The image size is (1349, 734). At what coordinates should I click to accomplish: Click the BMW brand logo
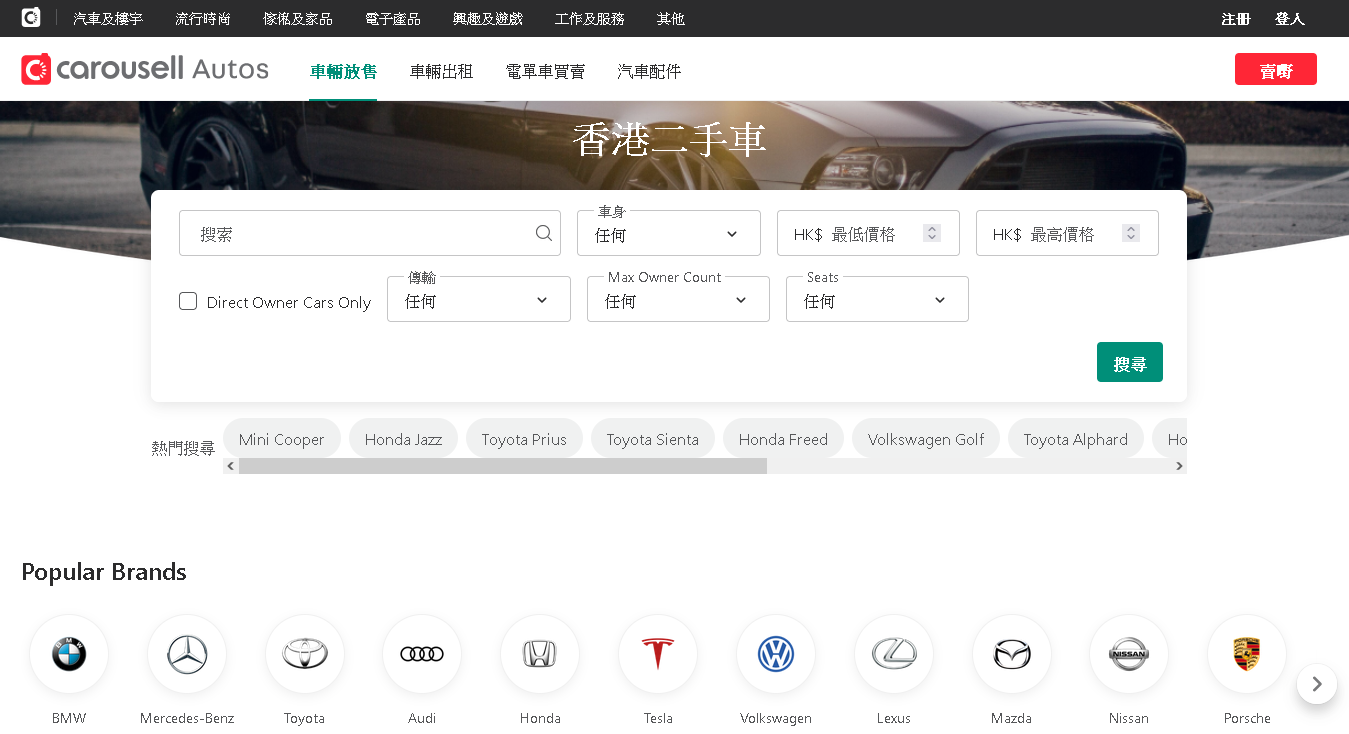click(x=69, y=655)
